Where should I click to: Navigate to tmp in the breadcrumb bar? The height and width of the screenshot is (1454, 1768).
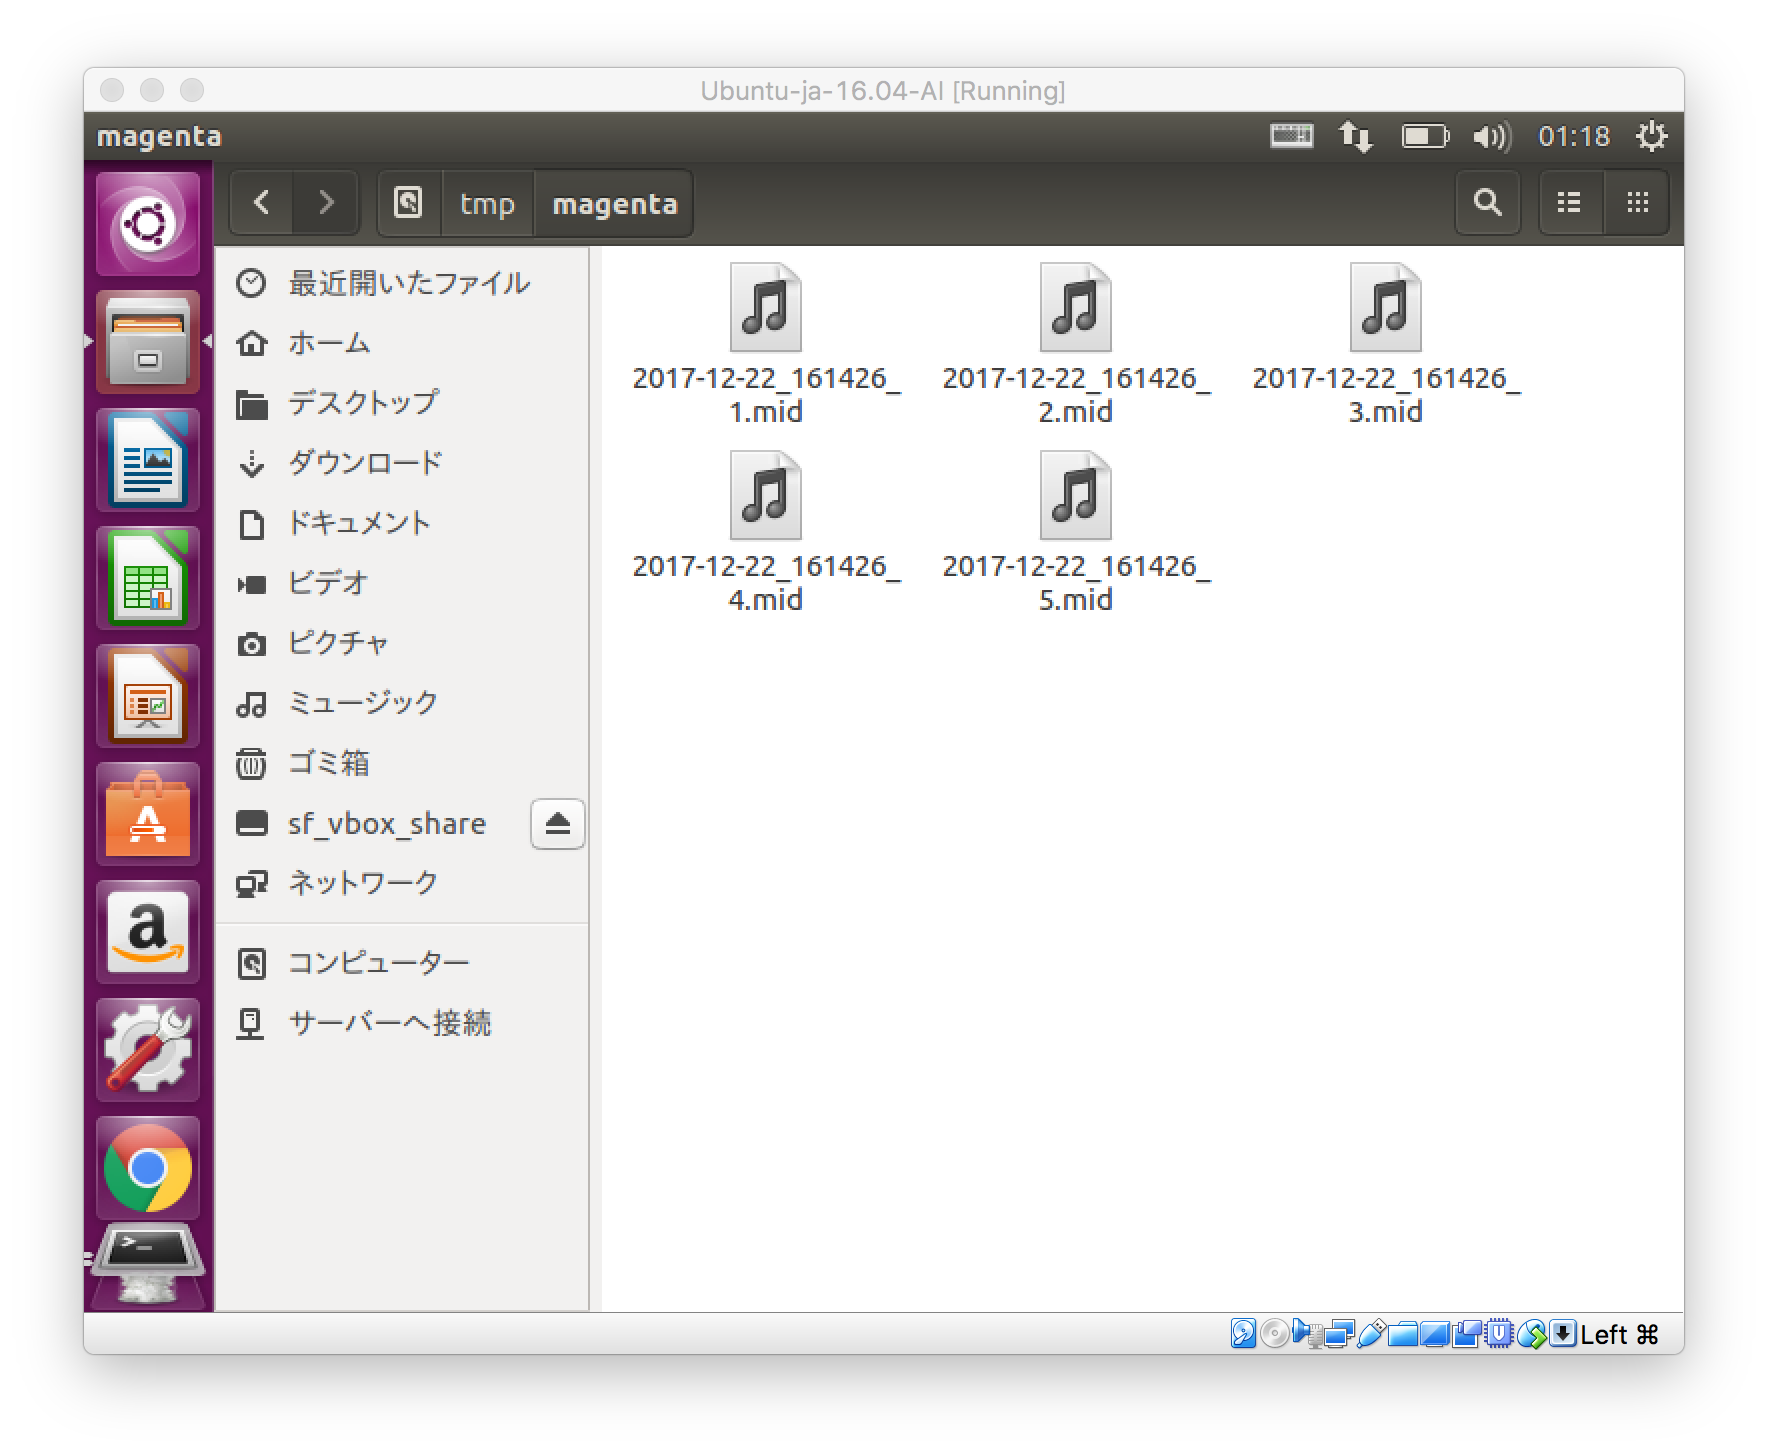(488, 203)
